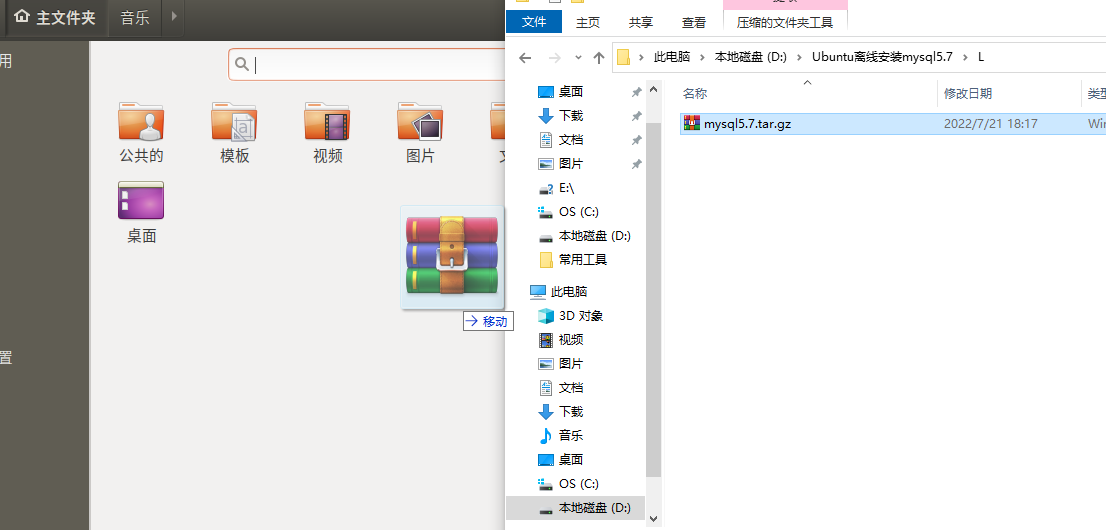Go up one folder level in Explorer
Image resolution: width=1106 pixels, height=530 pixels.
click(599, 58)
